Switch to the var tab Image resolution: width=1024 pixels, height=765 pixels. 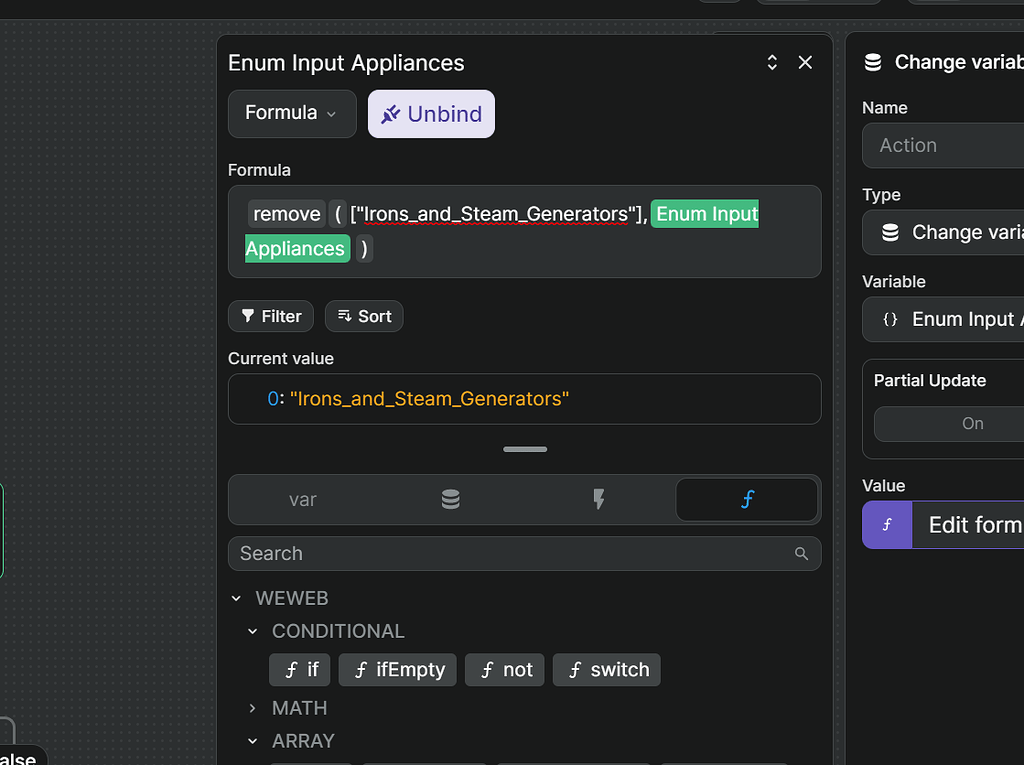click(x=303, y=499)
